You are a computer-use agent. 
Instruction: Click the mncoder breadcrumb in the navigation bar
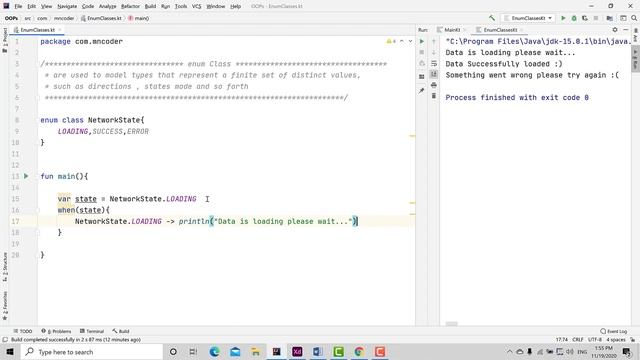64,18
